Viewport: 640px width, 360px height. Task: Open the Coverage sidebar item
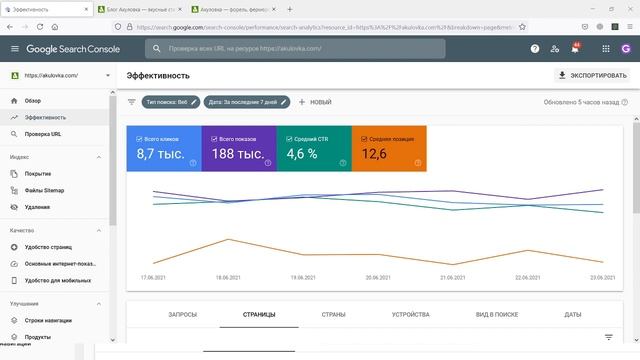click(55, 174)
